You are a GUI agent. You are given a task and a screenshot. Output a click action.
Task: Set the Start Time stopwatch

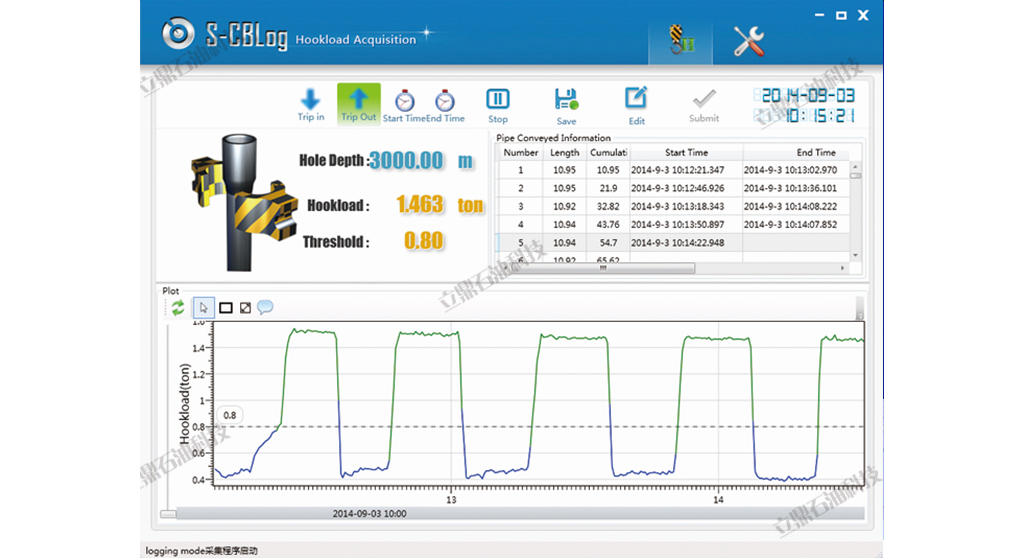pyautogui.click(x=405, y=101)
